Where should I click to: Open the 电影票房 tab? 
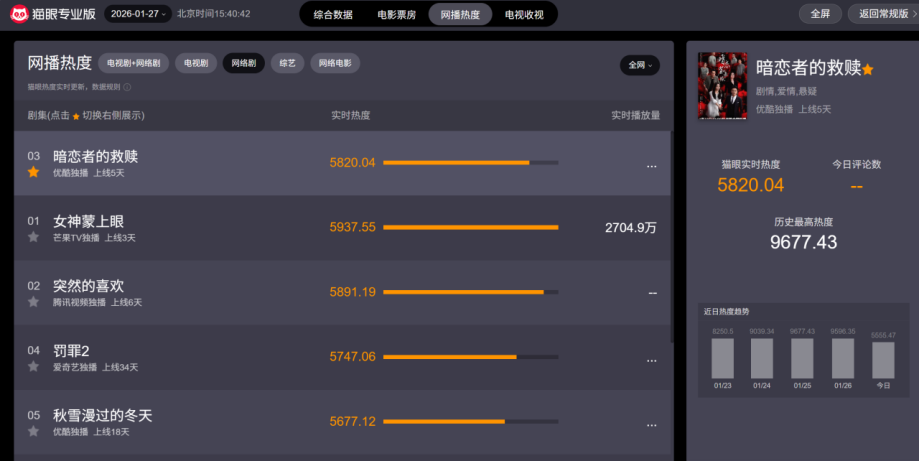[396, 15]
